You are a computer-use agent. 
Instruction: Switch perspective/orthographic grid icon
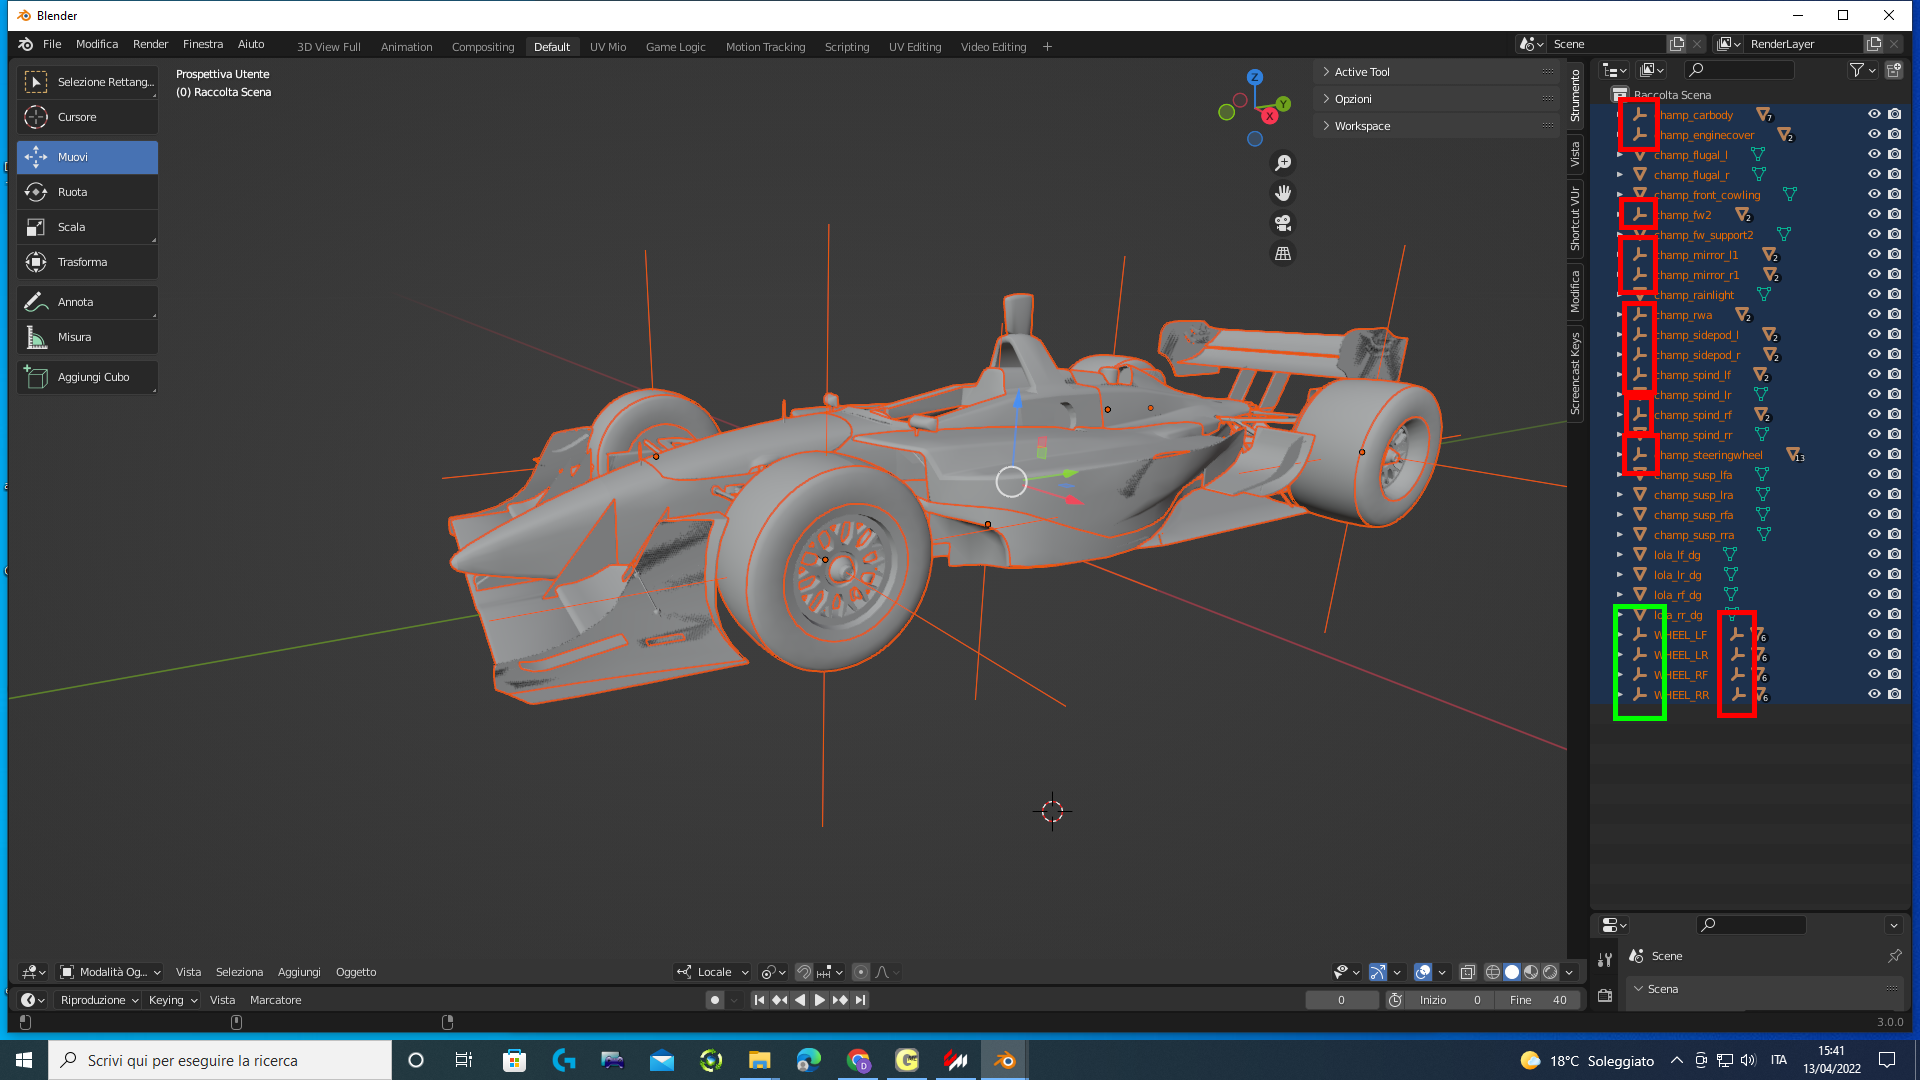(1283, 254)
